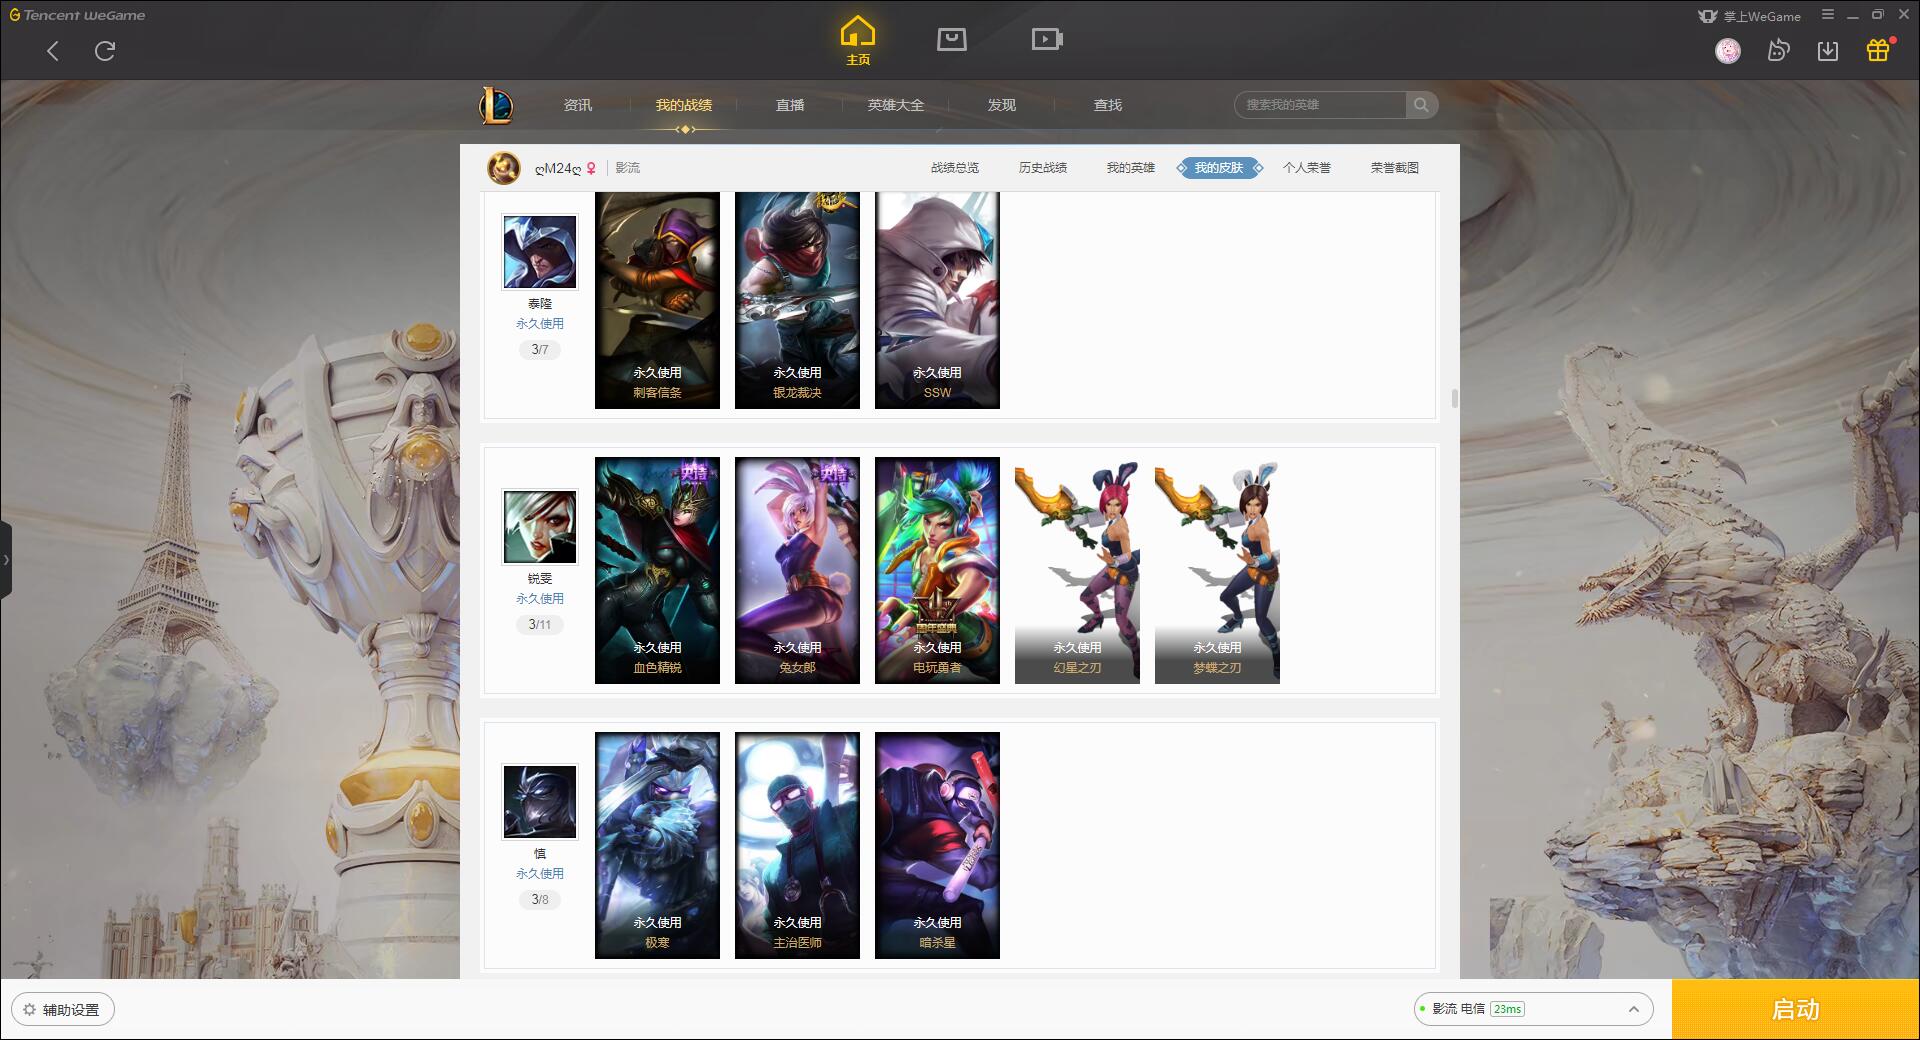Viewport: 1920px width, 1040px height.
Task: Click the 3/8 skin count badge
Action: [x=540, y=900]
